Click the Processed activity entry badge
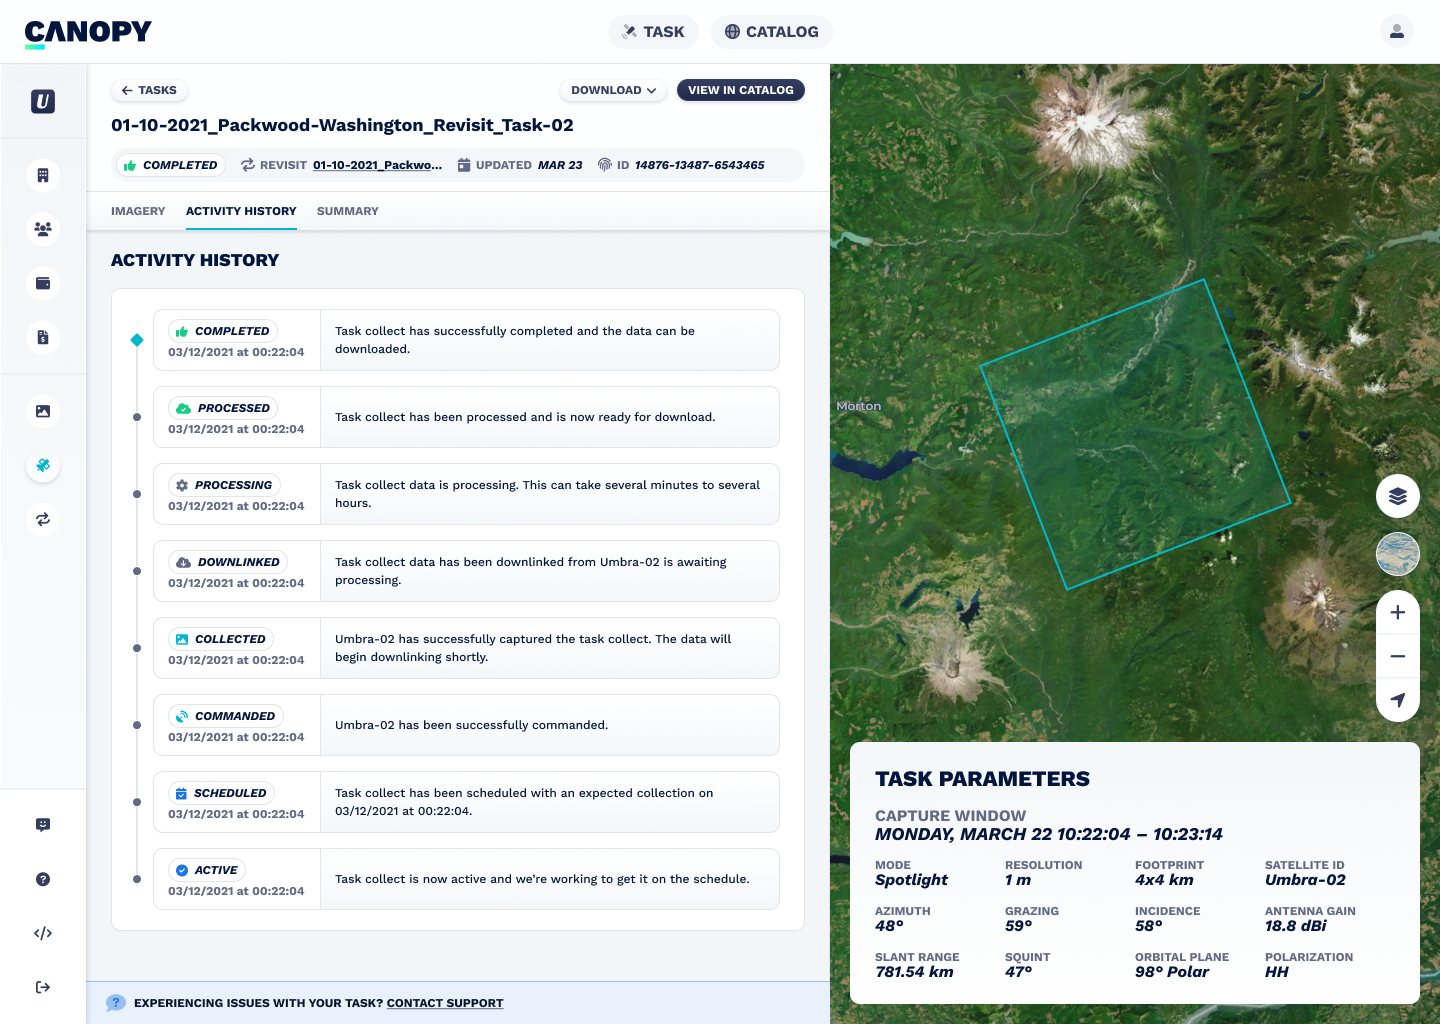Screen dimensions: 1440x1024 223,408
